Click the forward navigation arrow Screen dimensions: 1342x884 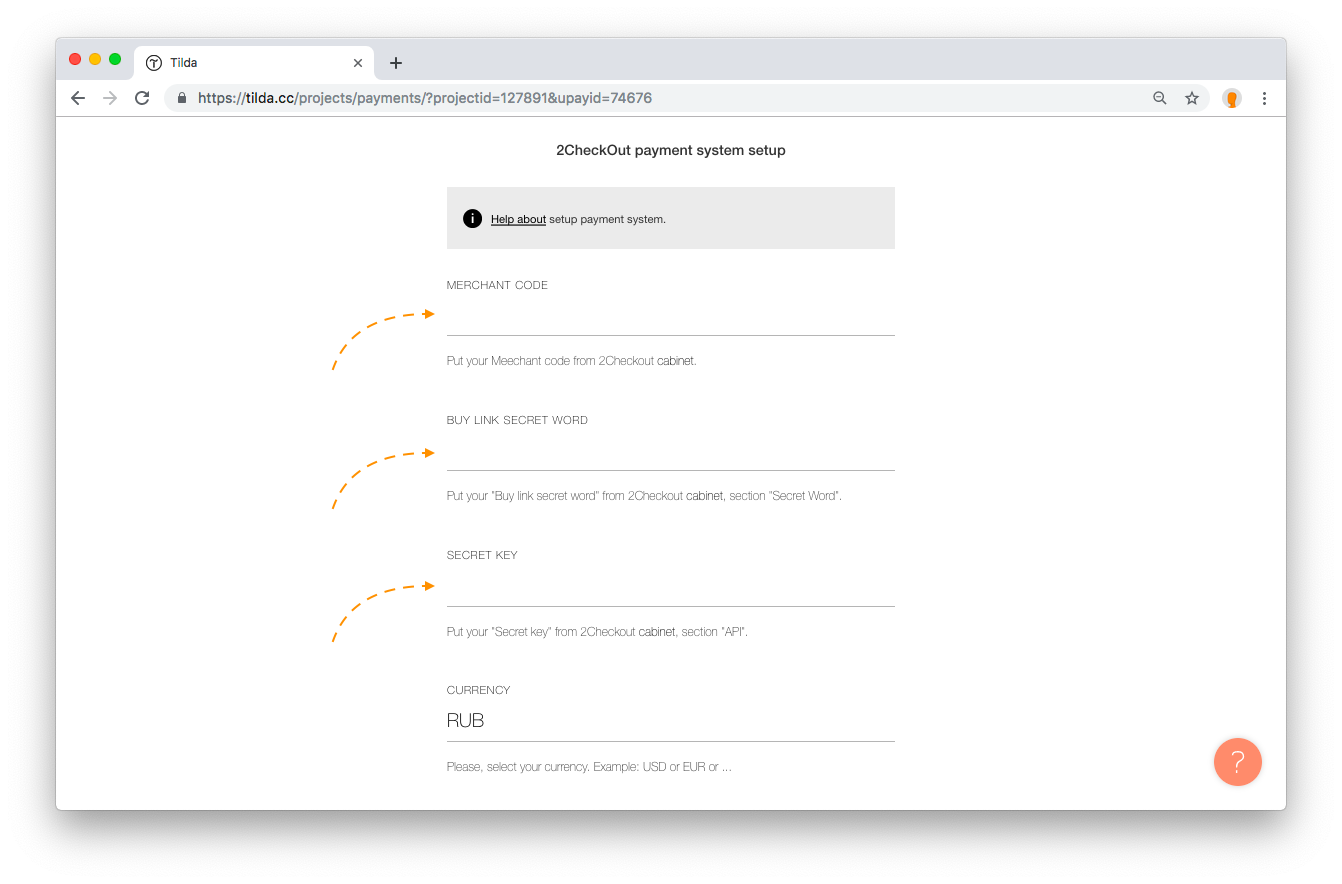[x=110, y=97]
